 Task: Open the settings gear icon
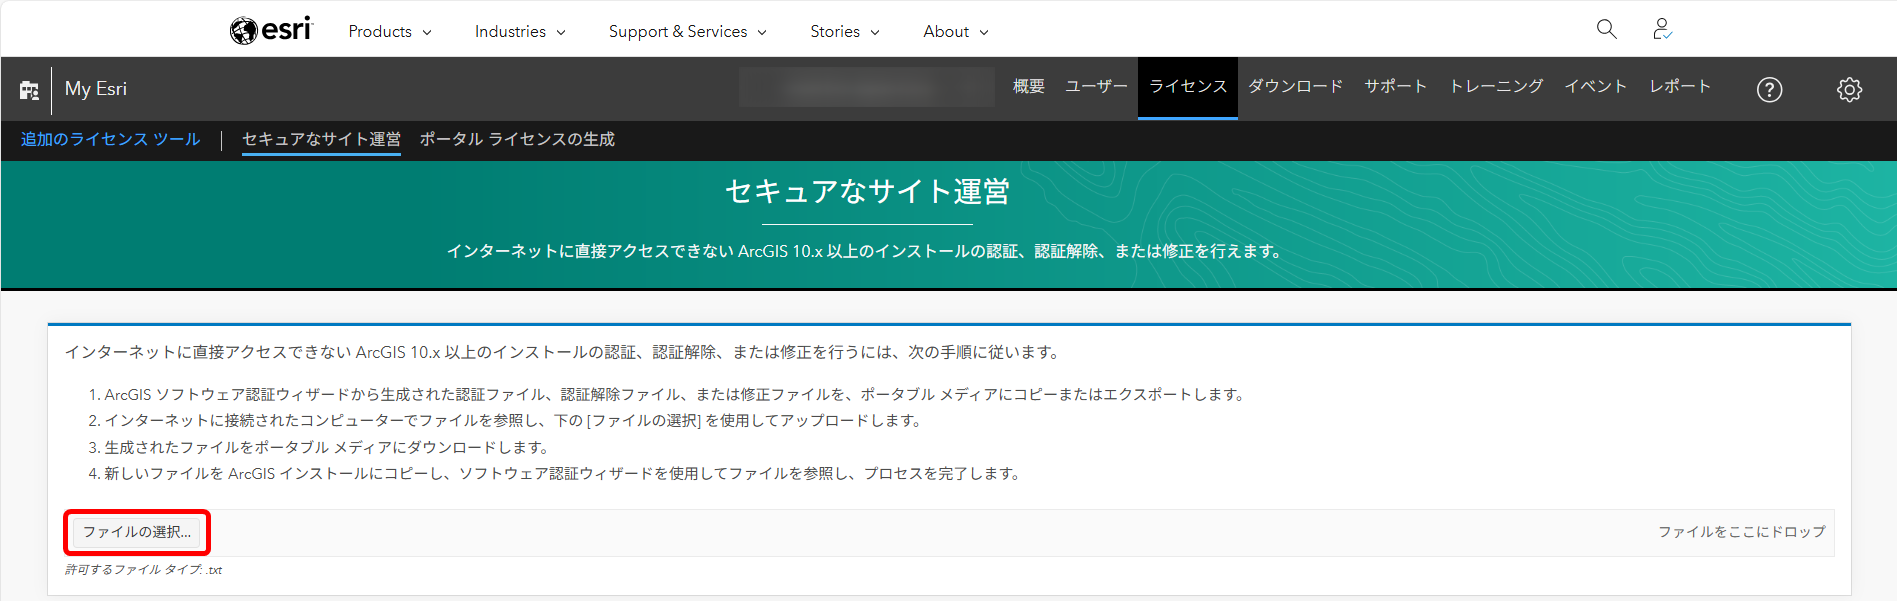click(1849, 90)
